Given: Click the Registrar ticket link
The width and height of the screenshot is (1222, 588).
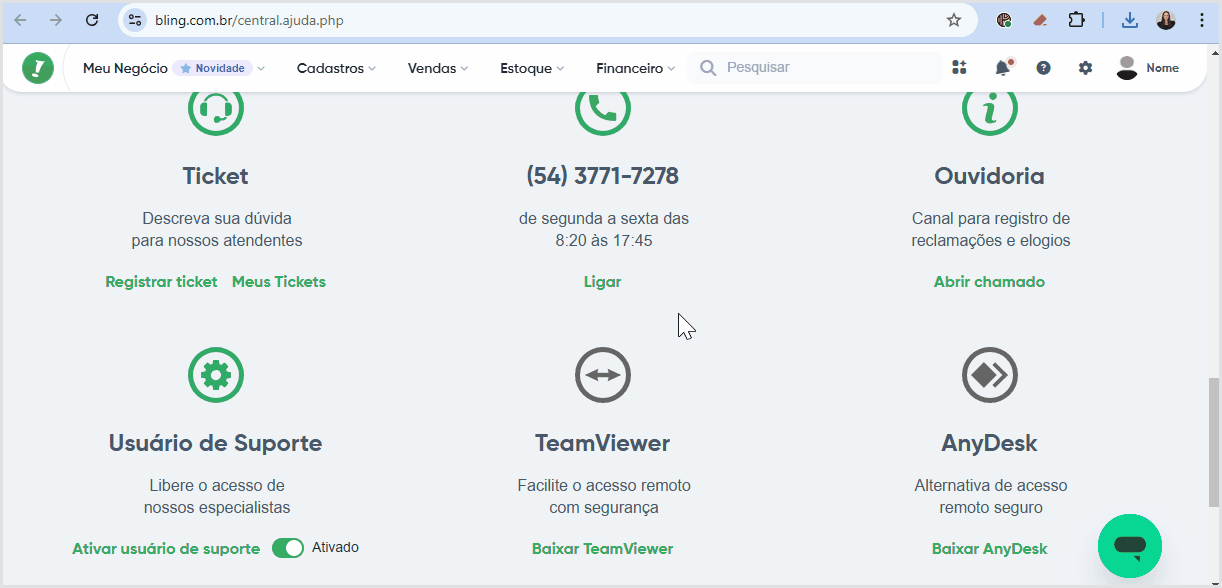Looking at the screenshot, I should tap(161, 282).
